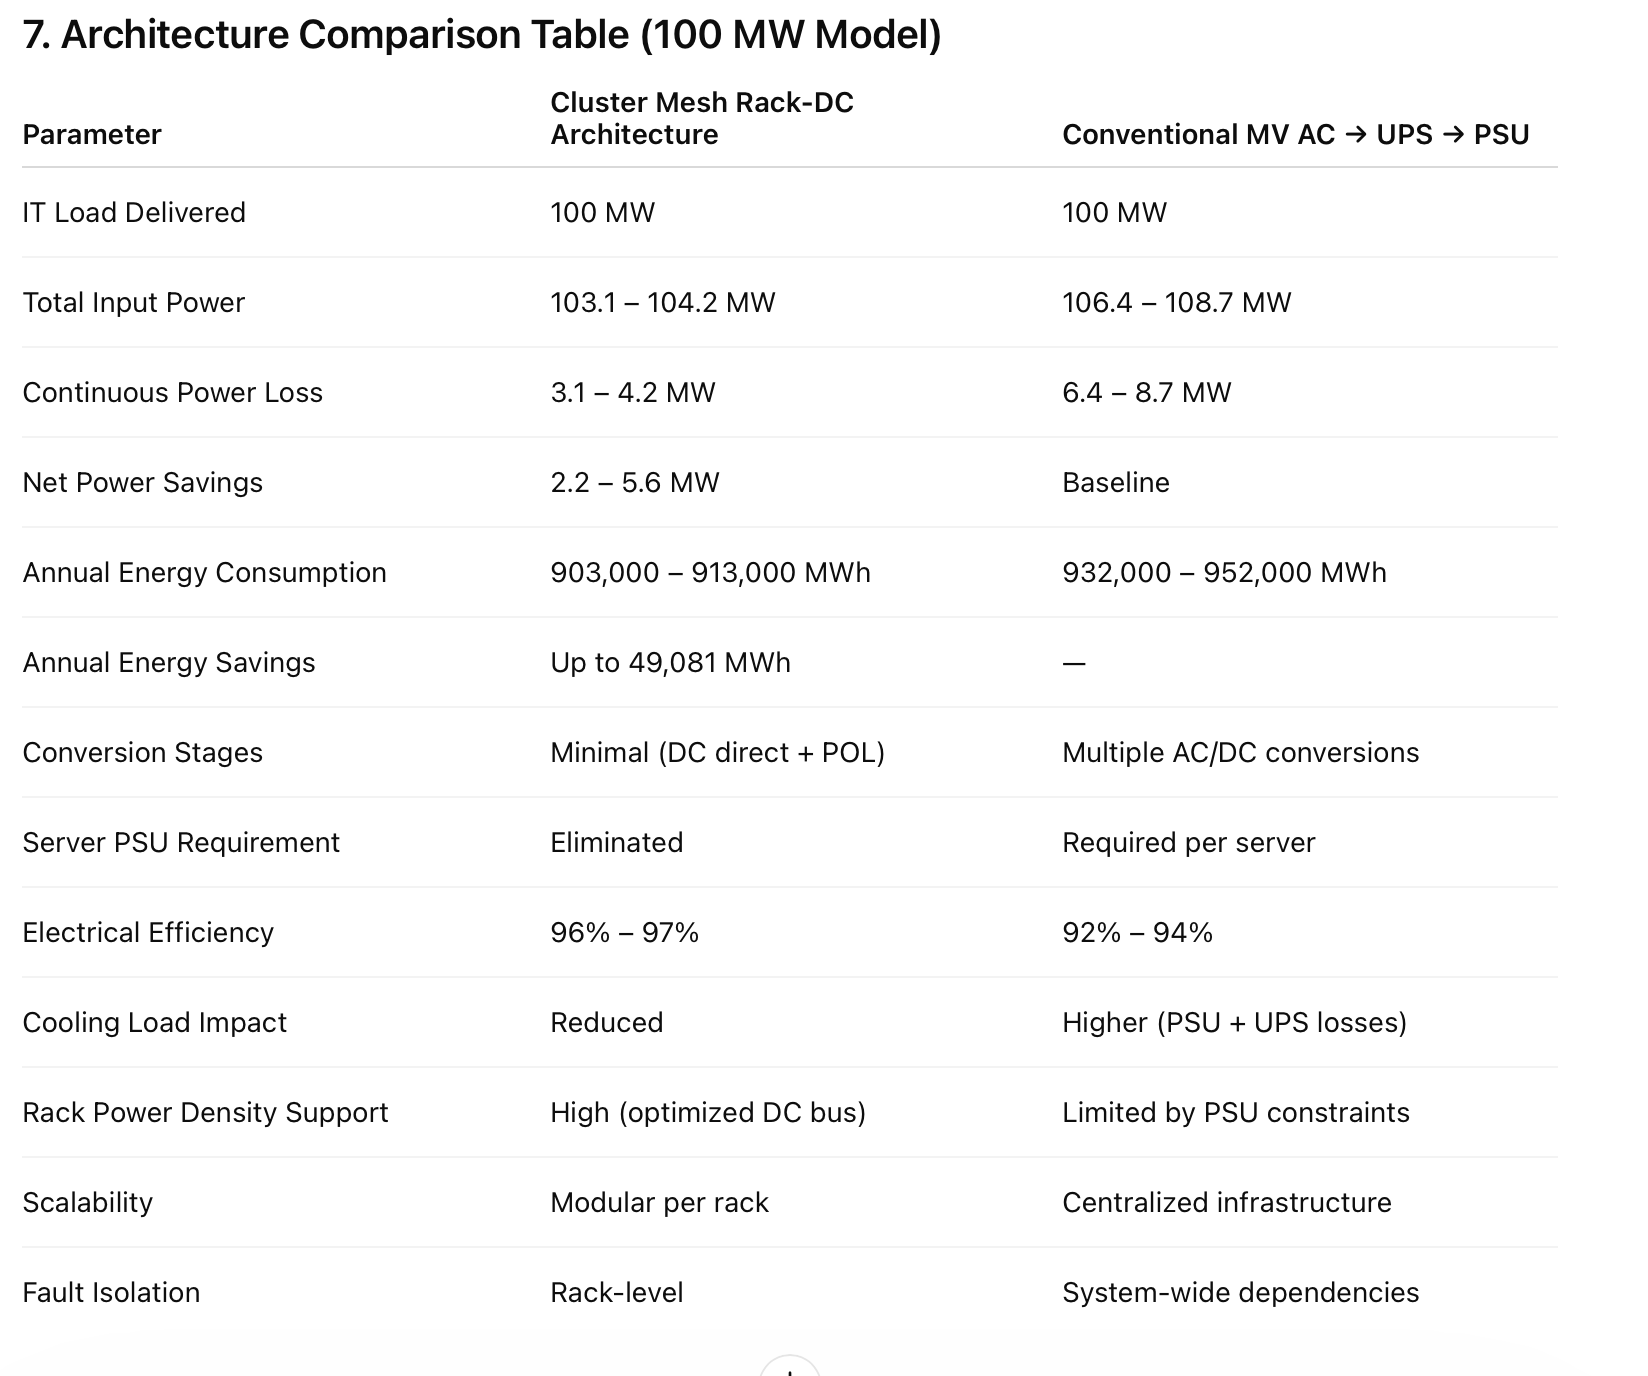Viewport: 1648px width, 1376px height.
Task: Select the IT Load Delivered row label
Action: (134, 213)
